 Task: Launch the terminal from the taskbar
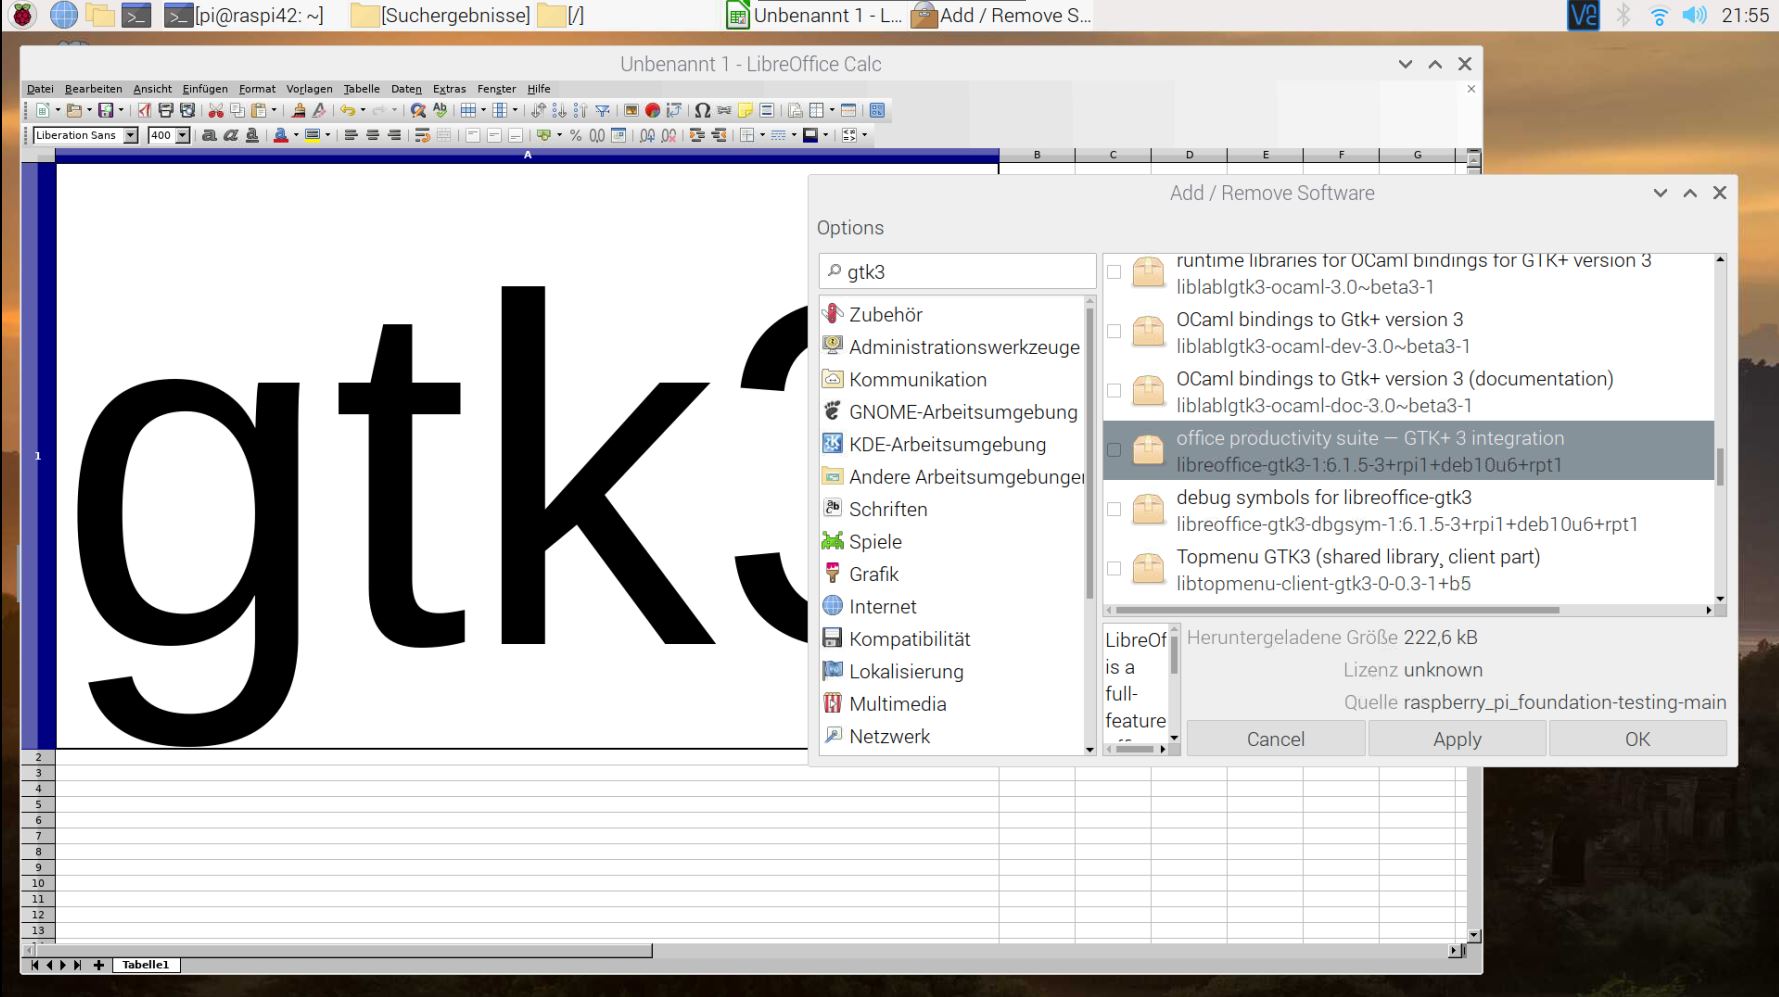tap(136, 15)
